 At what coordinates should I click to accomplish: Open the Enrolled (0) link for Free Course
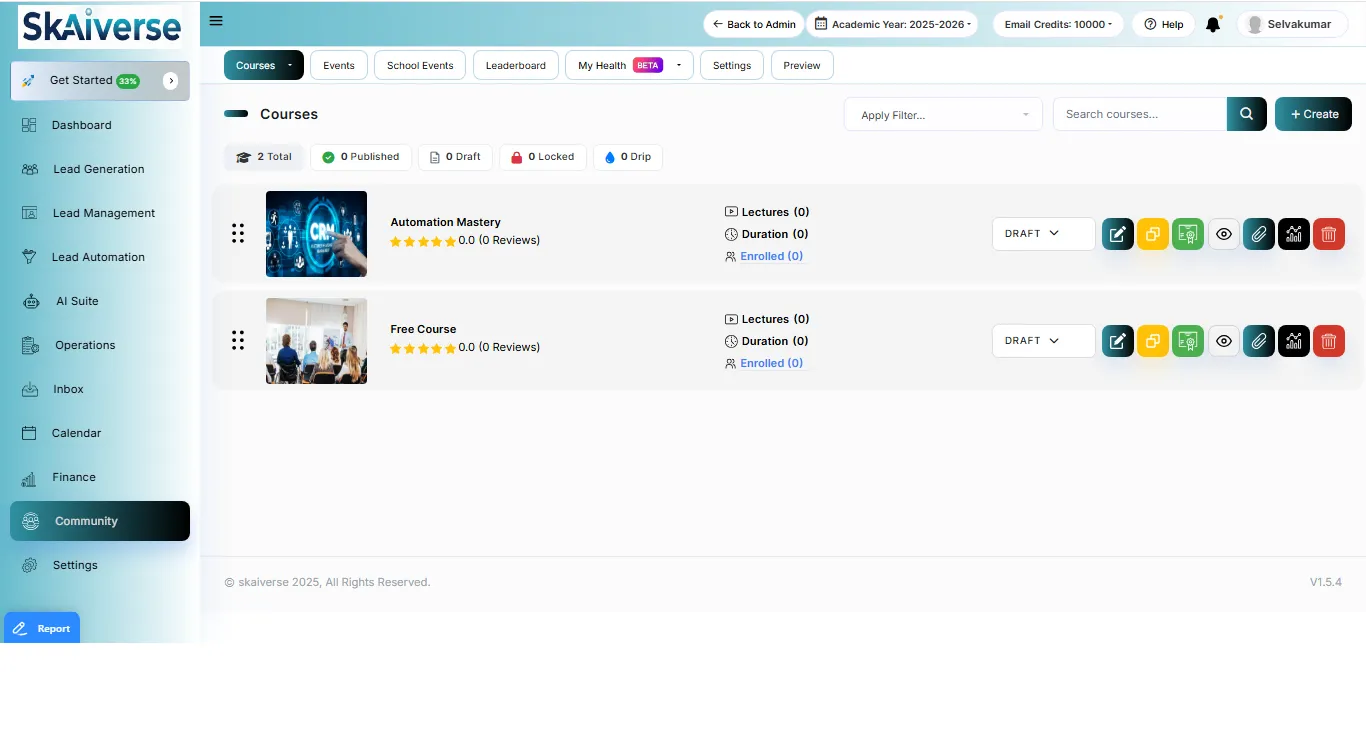[x=771, y=363]
